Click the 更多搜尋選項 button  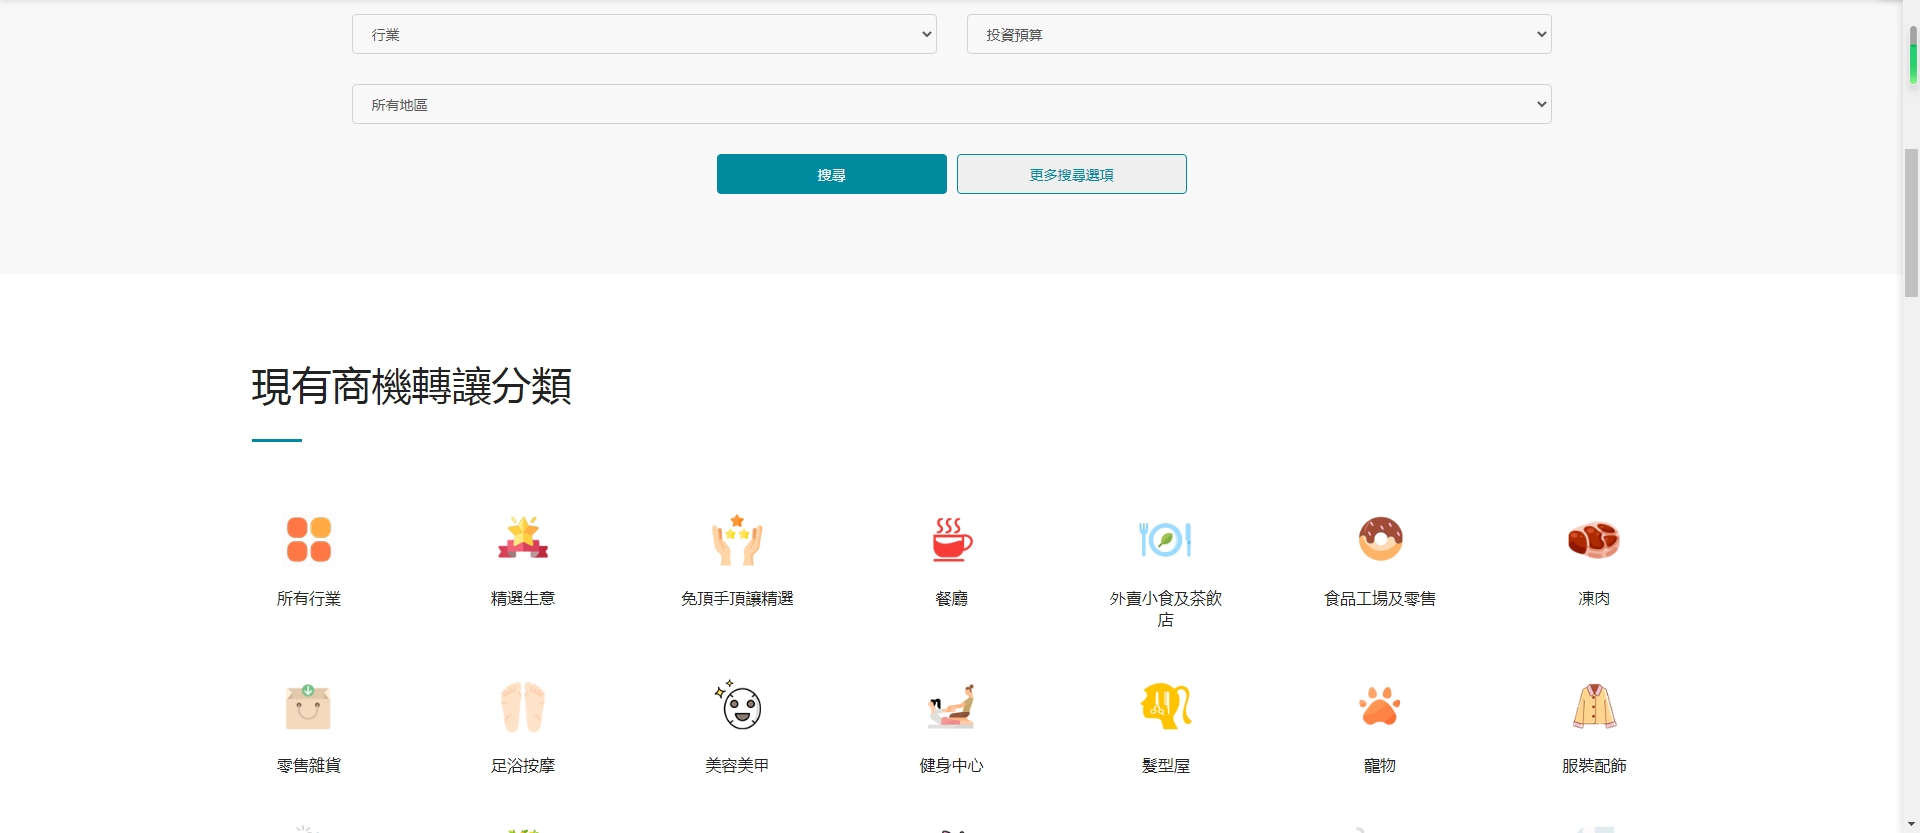pos(1071,174)
